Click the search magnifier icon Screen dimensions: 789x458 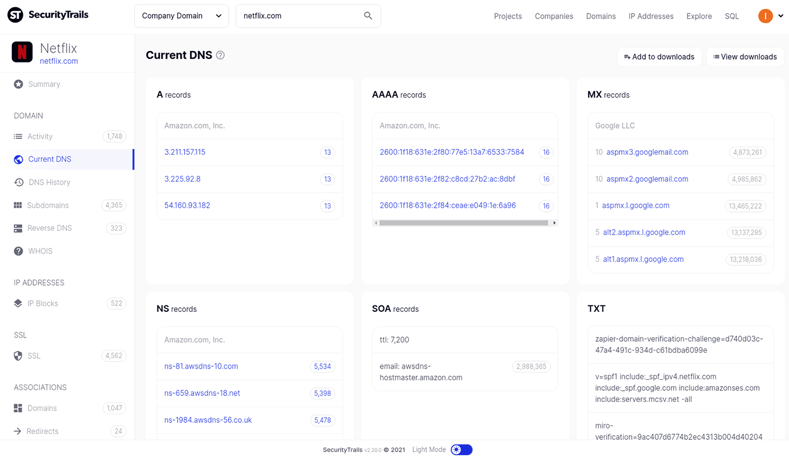368,16
